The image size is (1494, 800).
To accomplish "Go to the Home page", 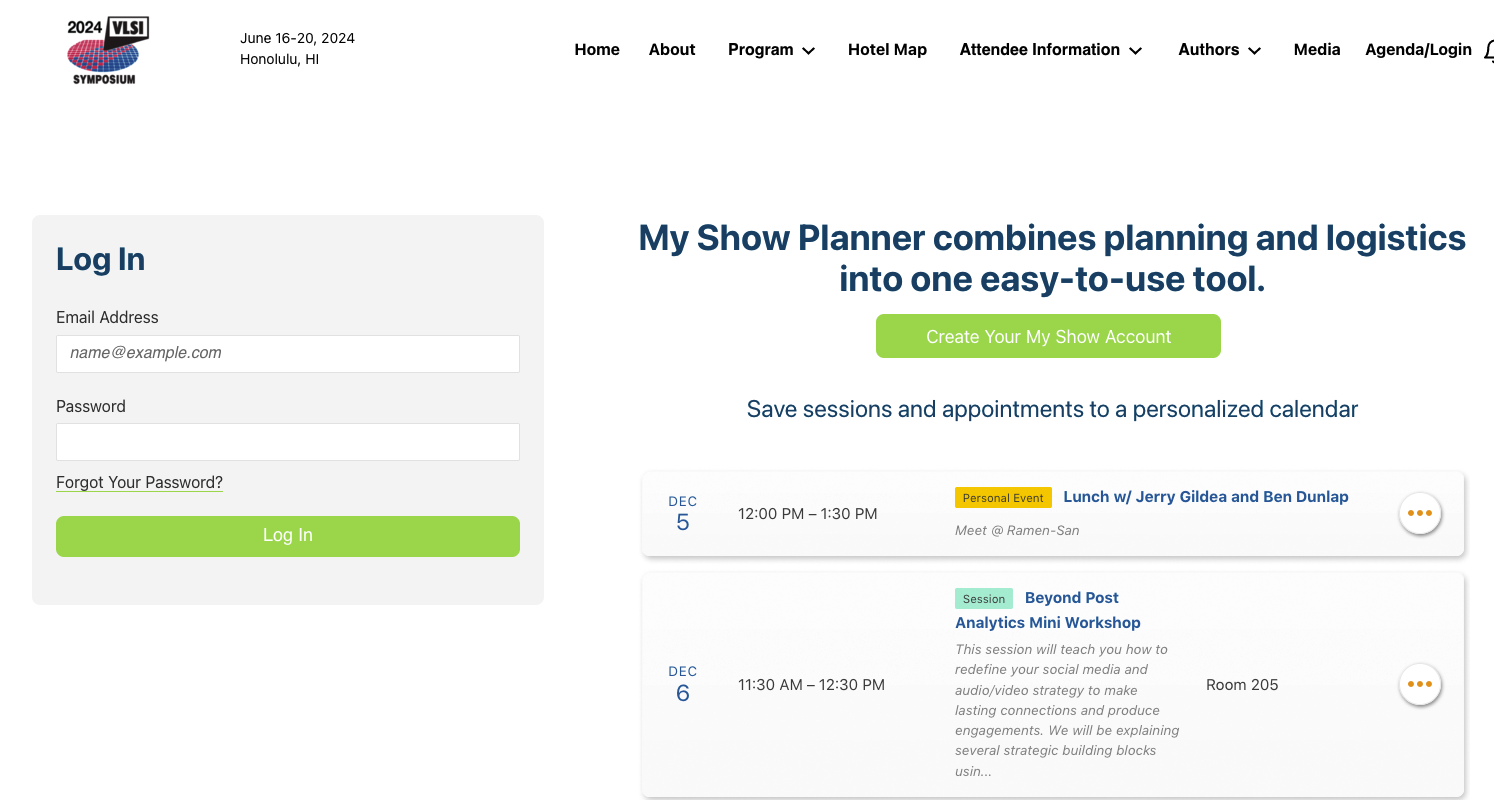I will point(597,50).
